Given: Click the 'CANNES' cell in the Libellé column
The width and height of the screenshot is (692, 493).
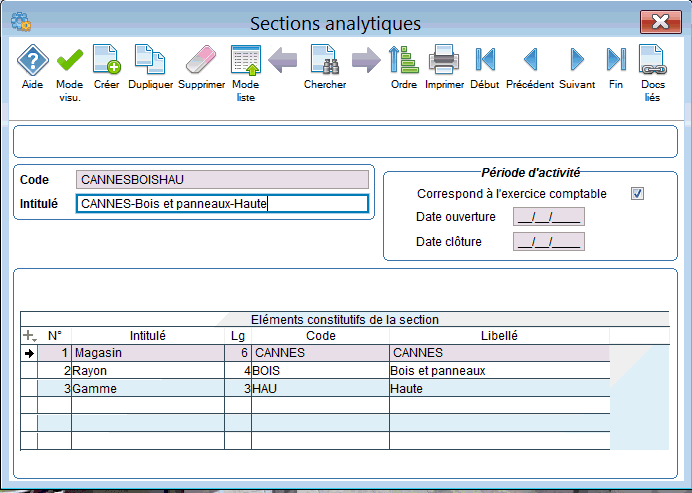Looking at the screenshot, I should (500, 353).
